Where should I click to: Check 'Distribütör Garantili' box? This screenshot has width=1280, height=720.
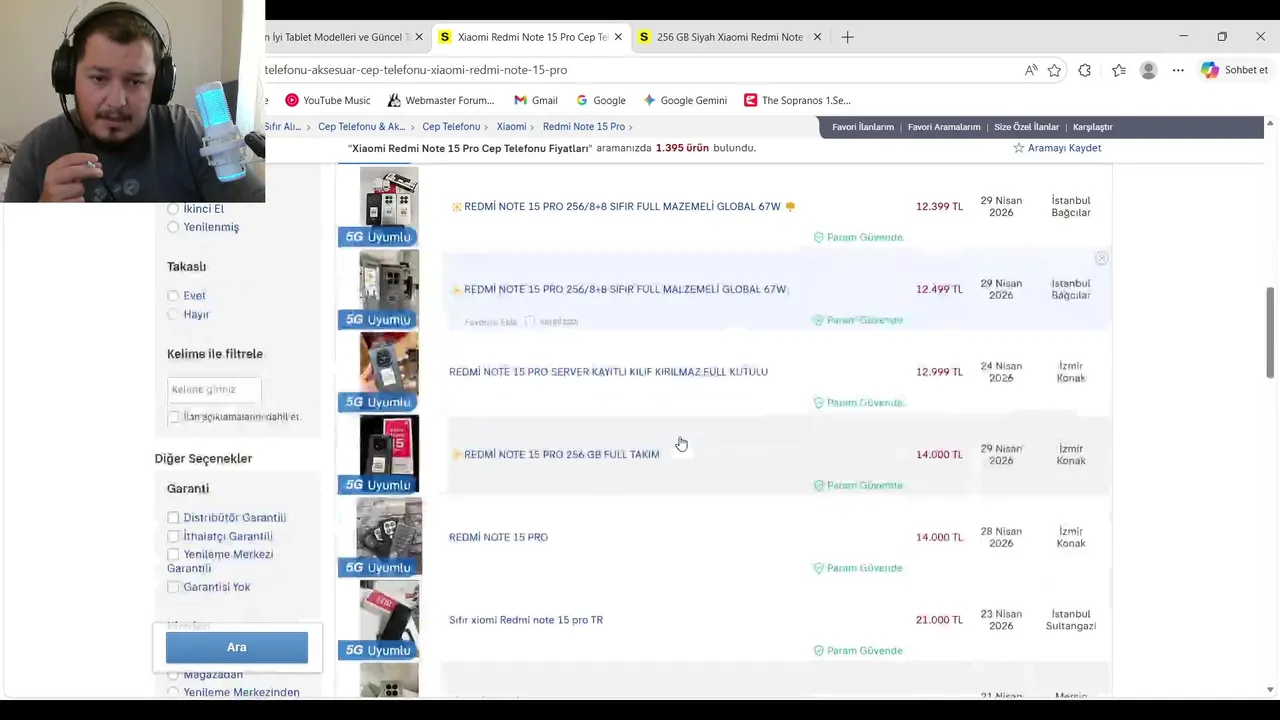tap(173, 518)
